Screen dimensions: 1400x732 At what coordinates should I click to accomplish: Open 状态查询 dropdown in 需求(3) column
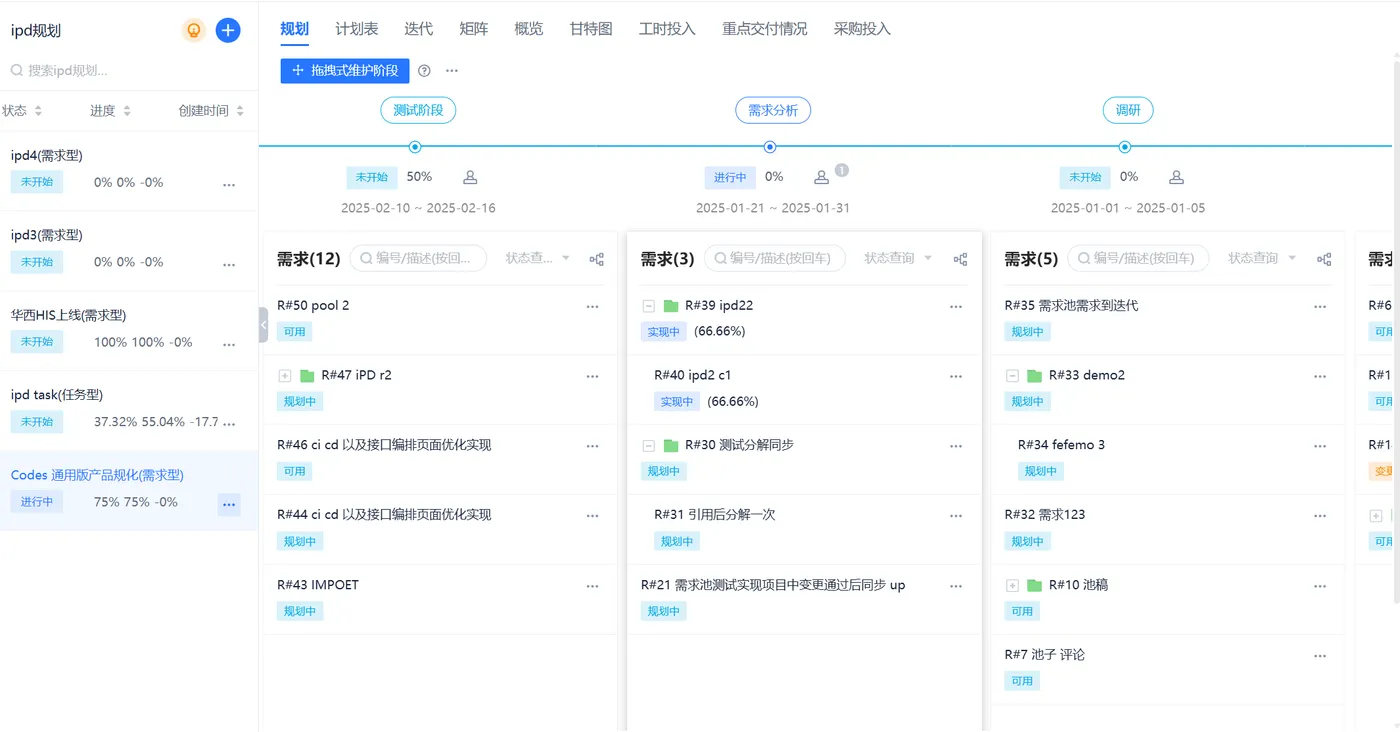[x=897, y=258]
